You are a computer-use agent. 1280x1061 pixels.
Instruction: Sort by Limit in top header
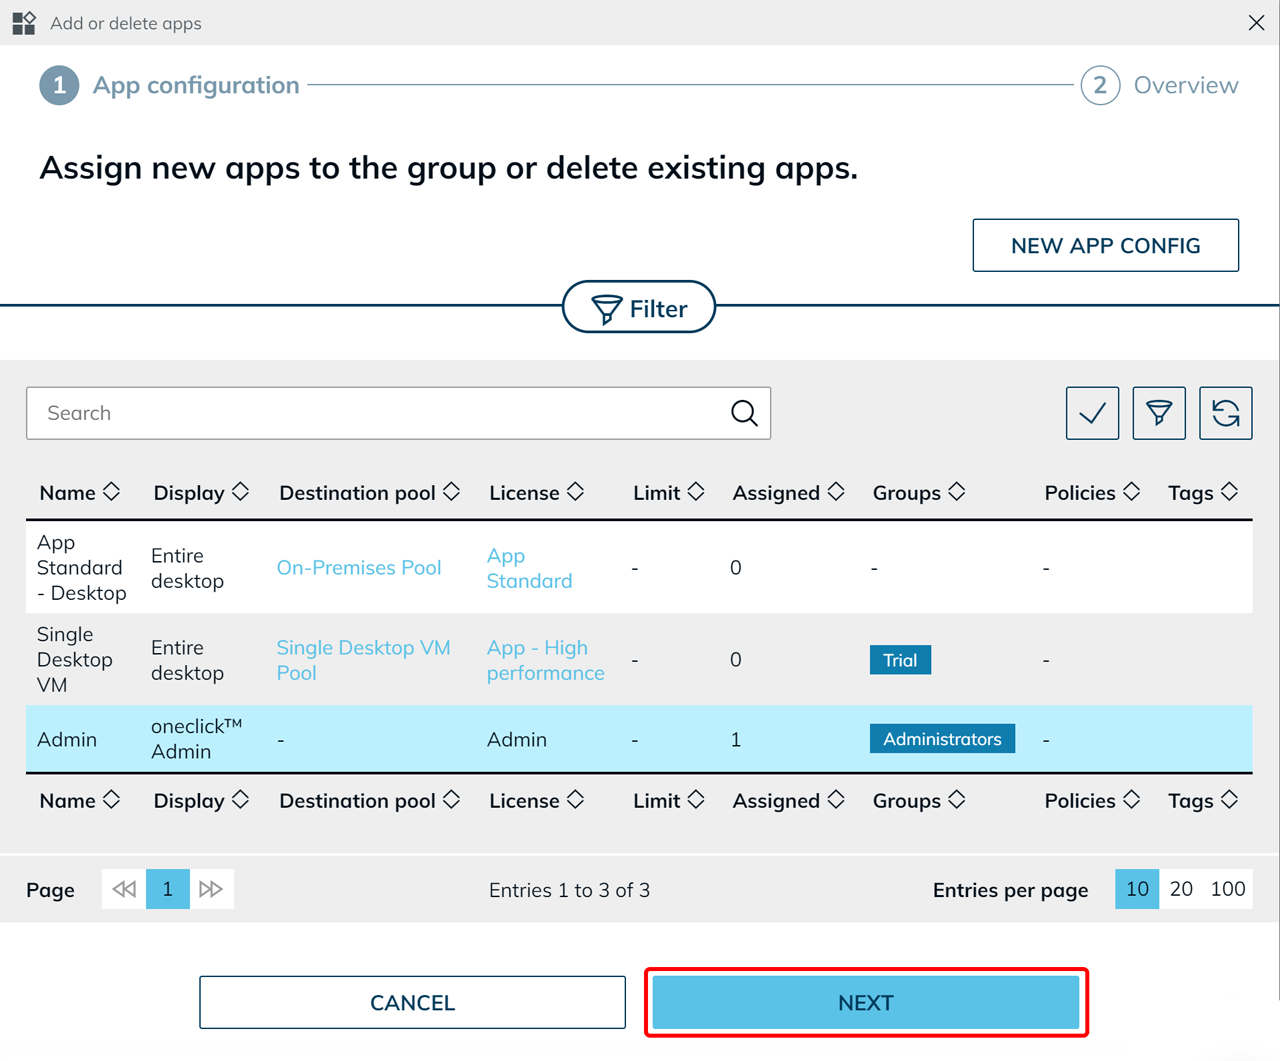669,492
